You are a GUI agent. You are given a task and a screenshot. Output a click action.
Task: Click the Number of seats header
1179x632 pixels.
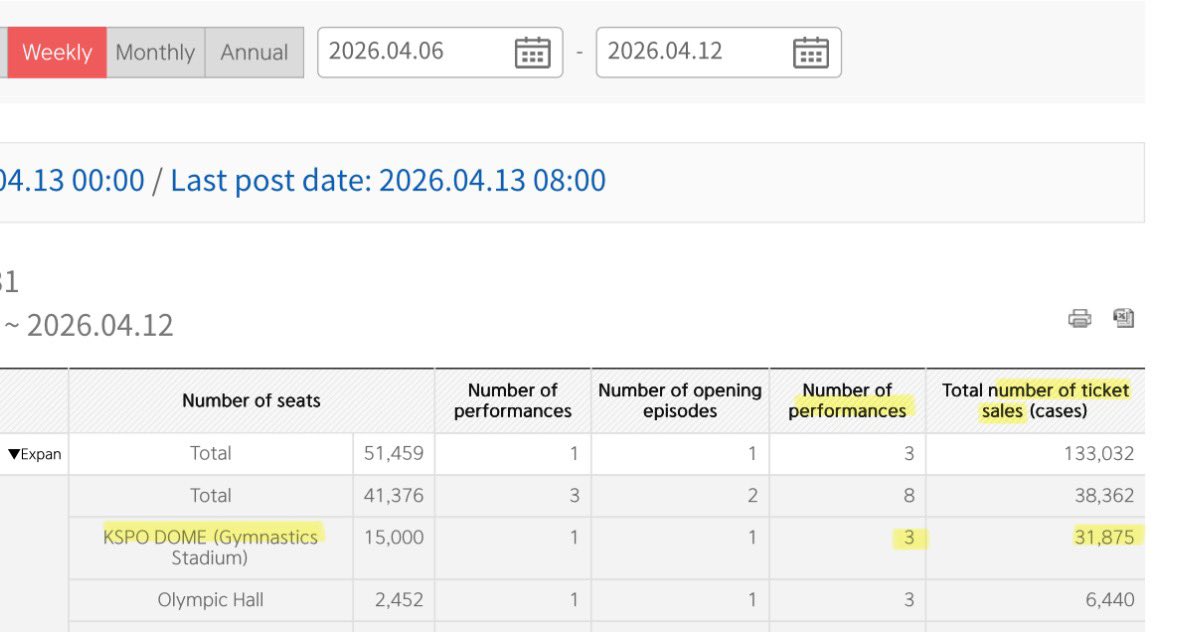pos(251,401)
